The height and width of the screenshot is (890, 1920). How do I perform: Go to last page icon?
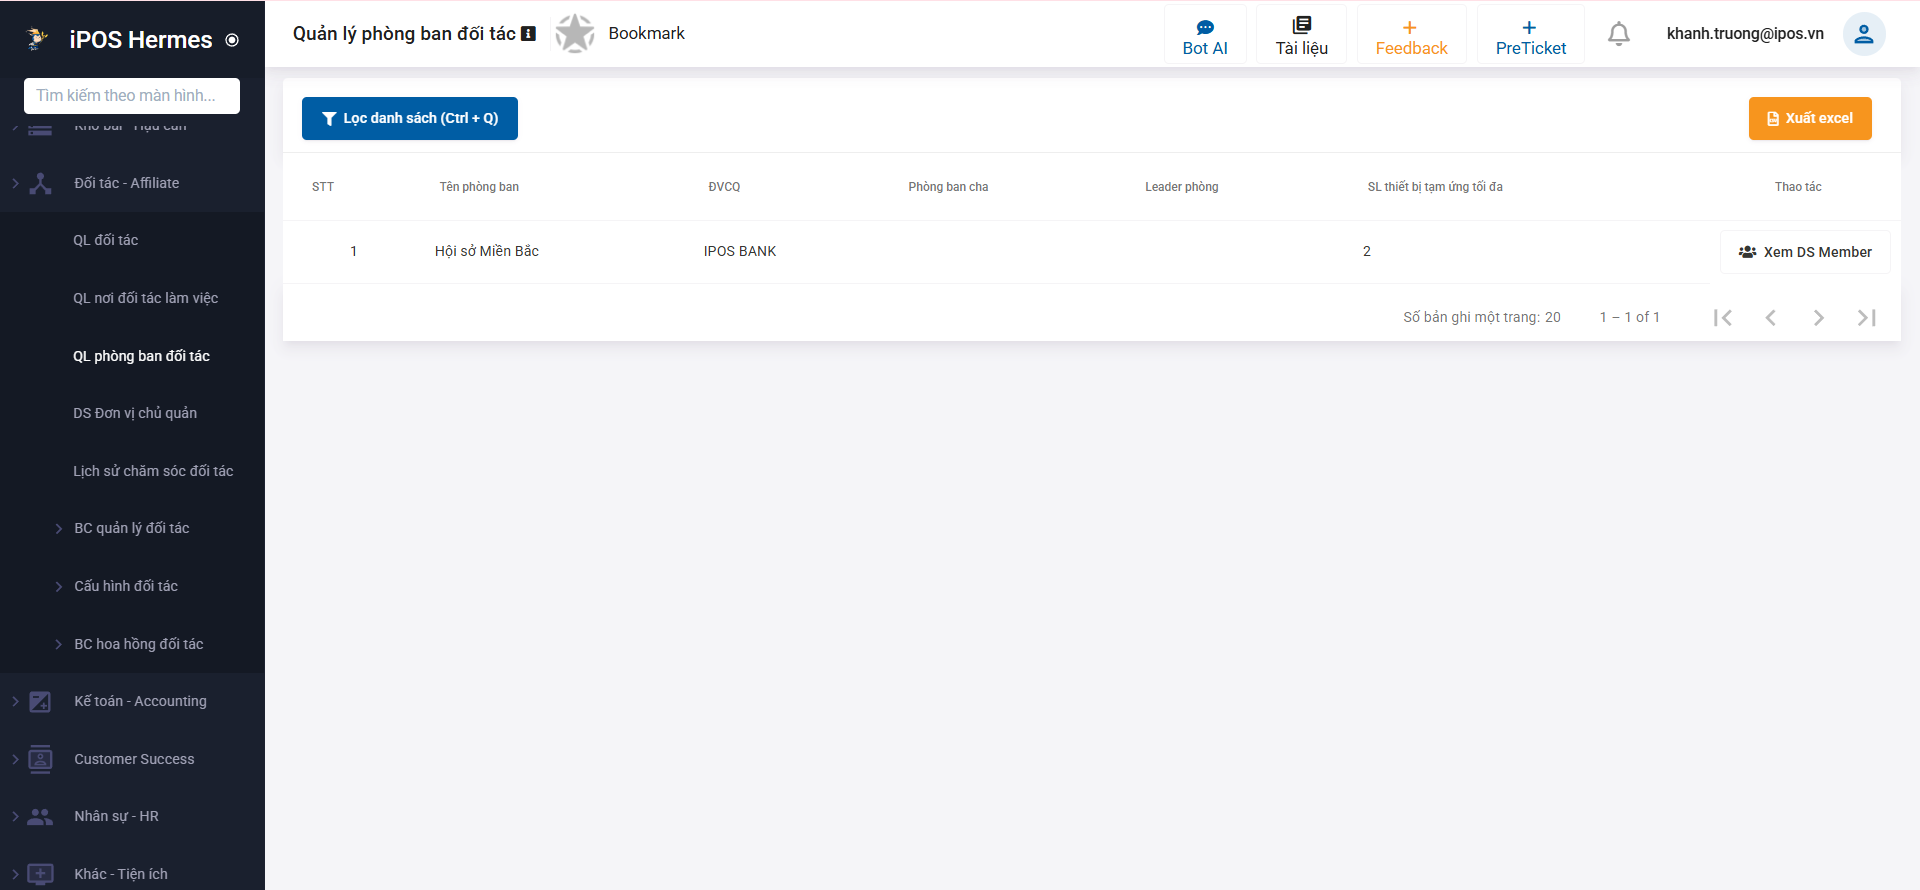(x=1866, y=318)
